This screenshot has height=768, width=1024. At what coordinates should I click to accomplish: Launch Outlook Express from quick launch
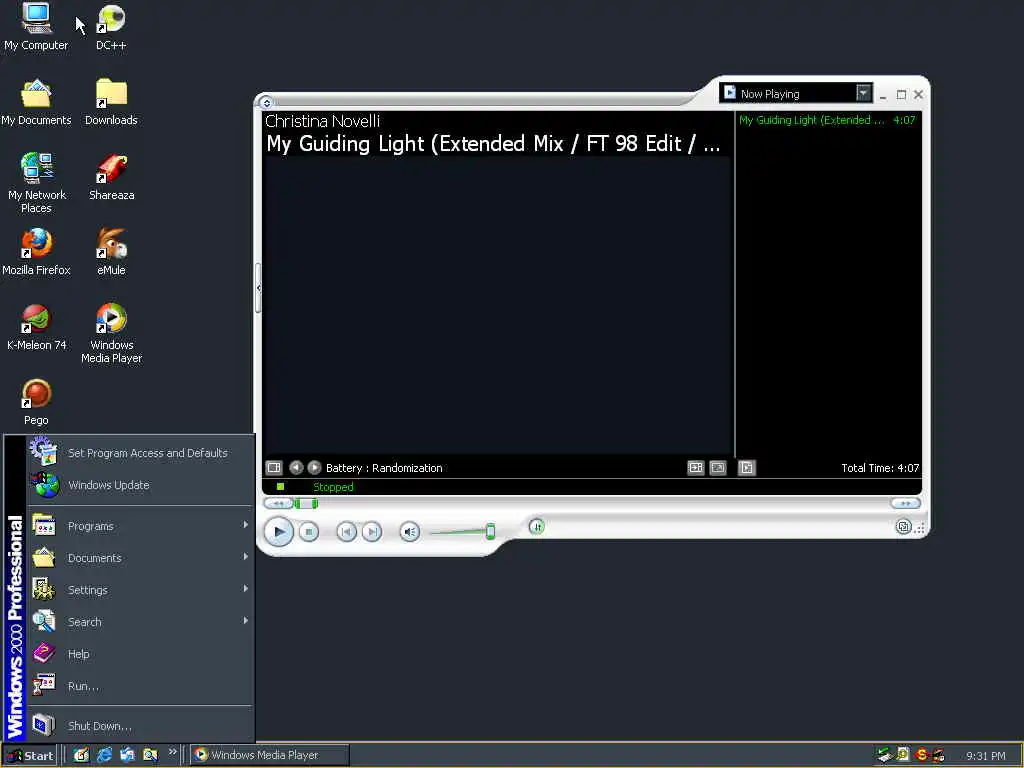127,755
